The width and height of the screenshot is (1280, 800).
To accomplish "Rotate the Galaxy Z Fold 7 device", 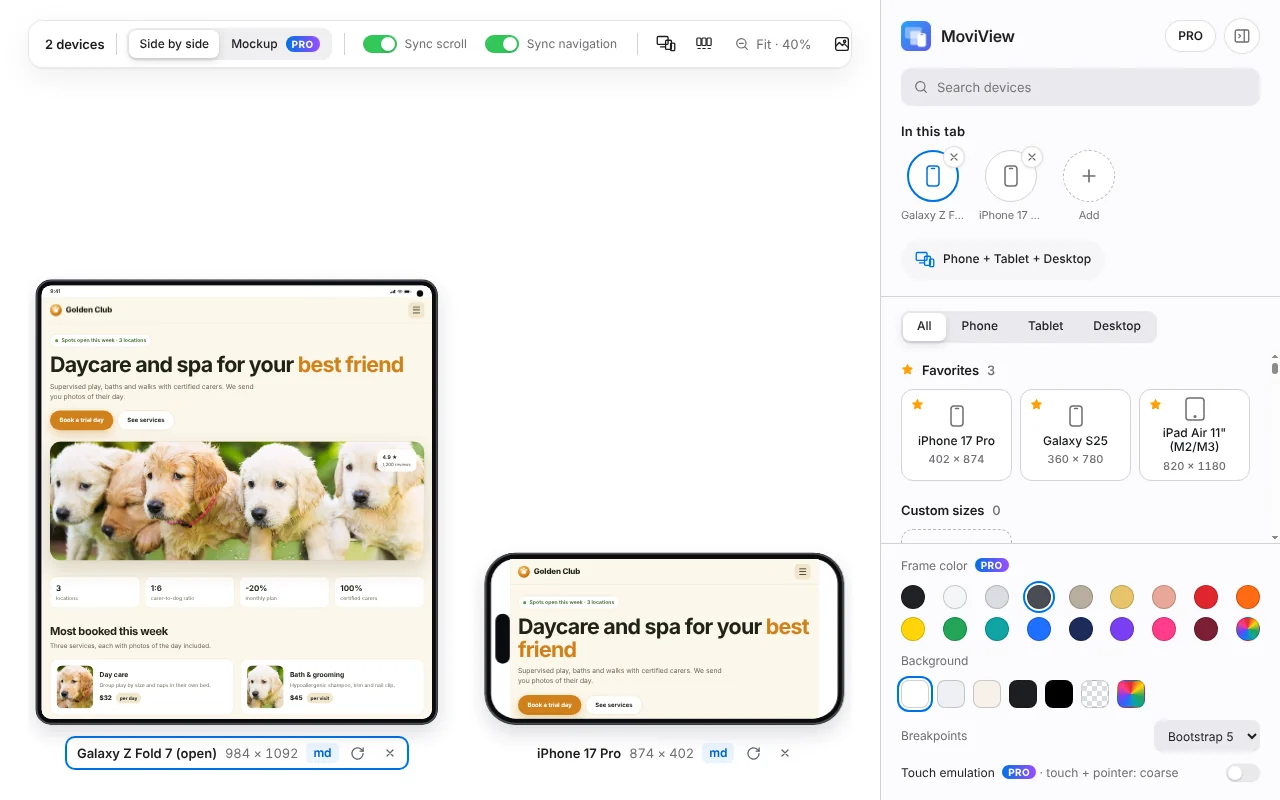I will point(358,753).
